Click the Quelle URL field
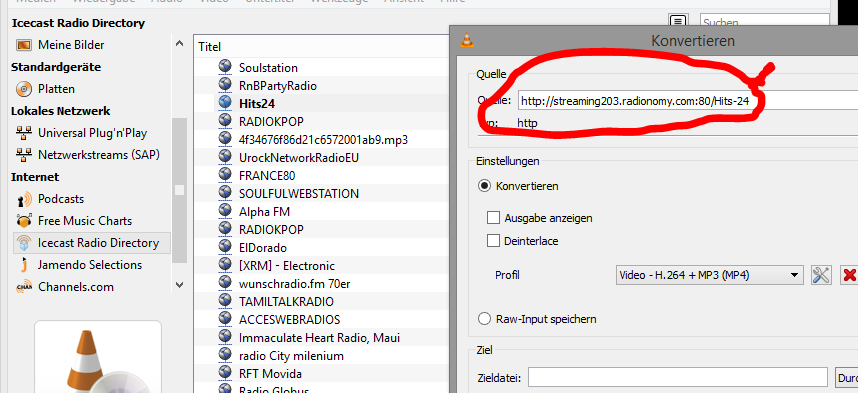Viewport: 858px width, 393px height. (x=688, y=101)
